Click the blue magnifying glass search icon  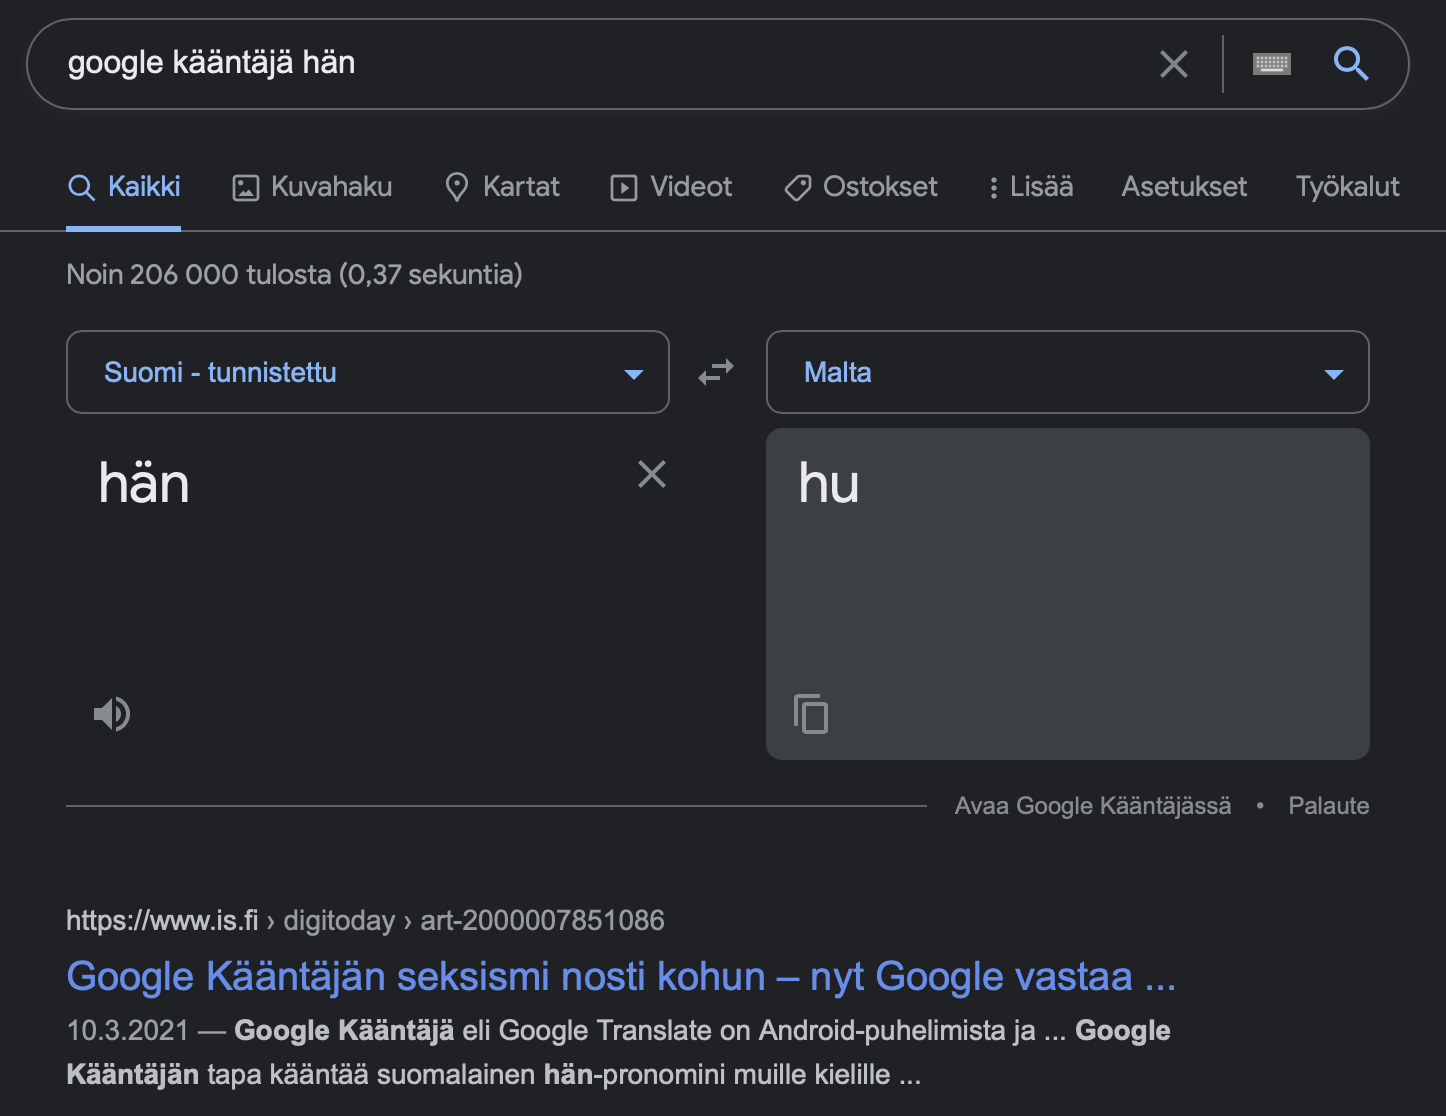click(1350, 64)
